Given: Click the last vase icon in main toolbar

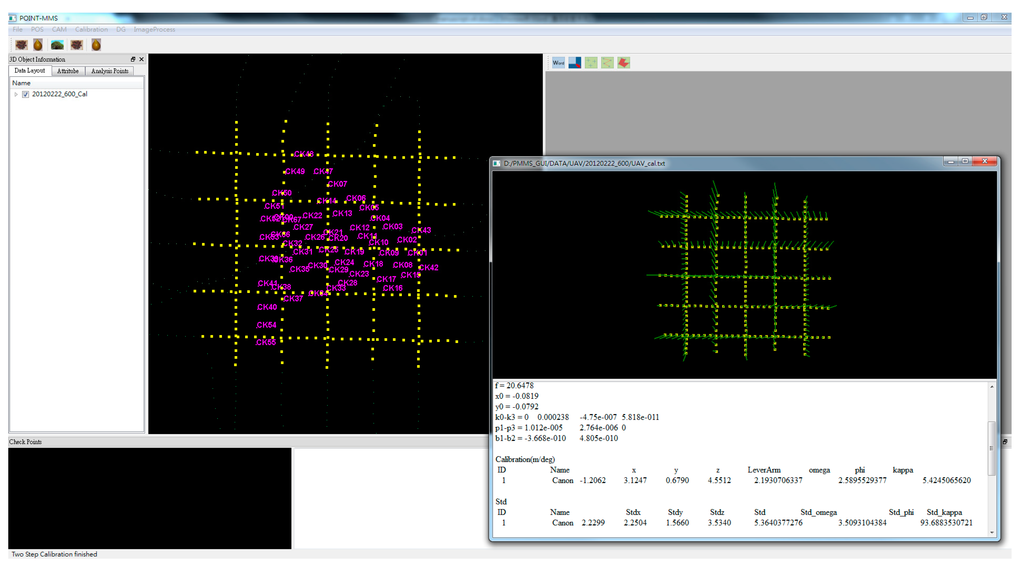Looking at the screenshot, I should click(x=96, y=44).
